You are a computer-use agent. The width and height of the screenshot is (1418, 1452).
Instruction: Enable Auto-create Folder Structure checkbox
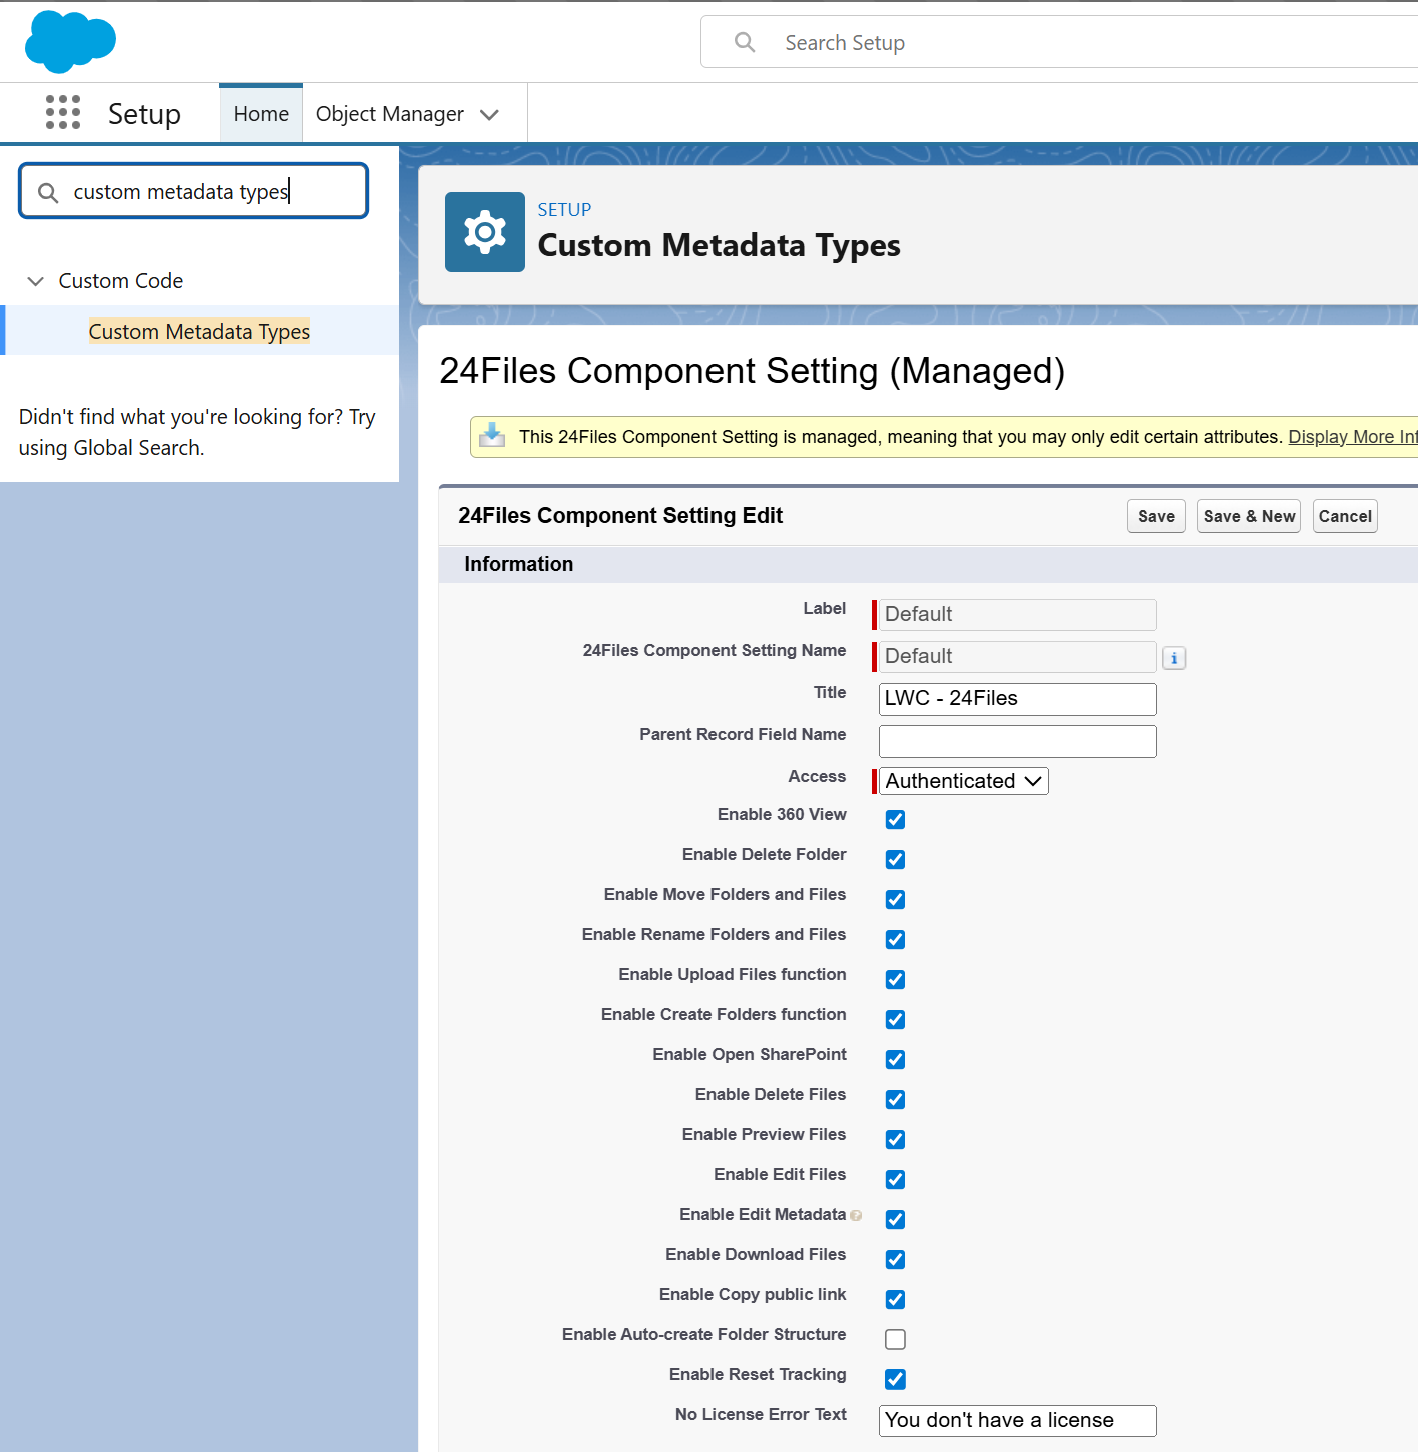coord(895,1339)
